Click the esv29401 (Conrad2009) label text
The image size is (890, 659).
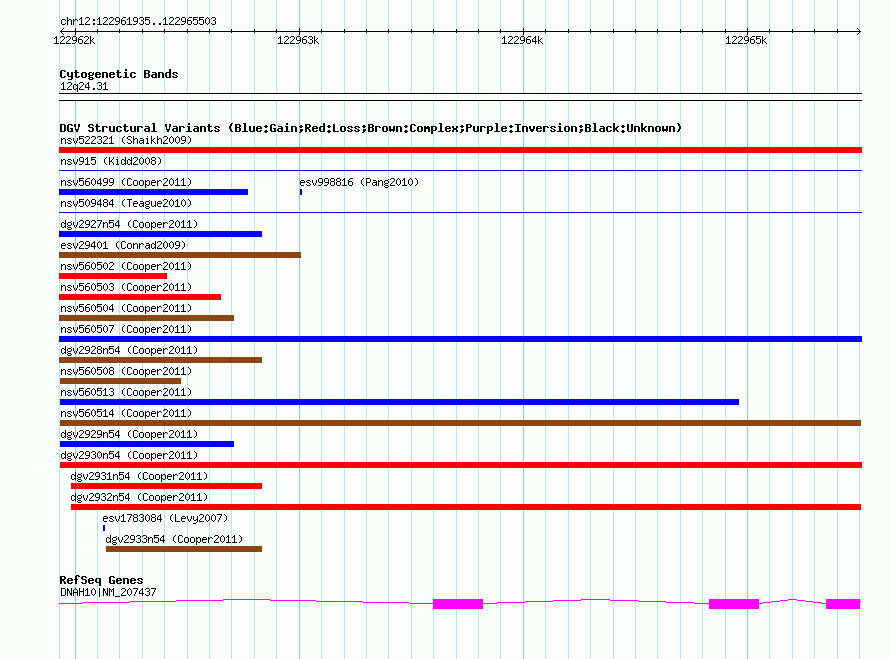(x=123, y=245)
